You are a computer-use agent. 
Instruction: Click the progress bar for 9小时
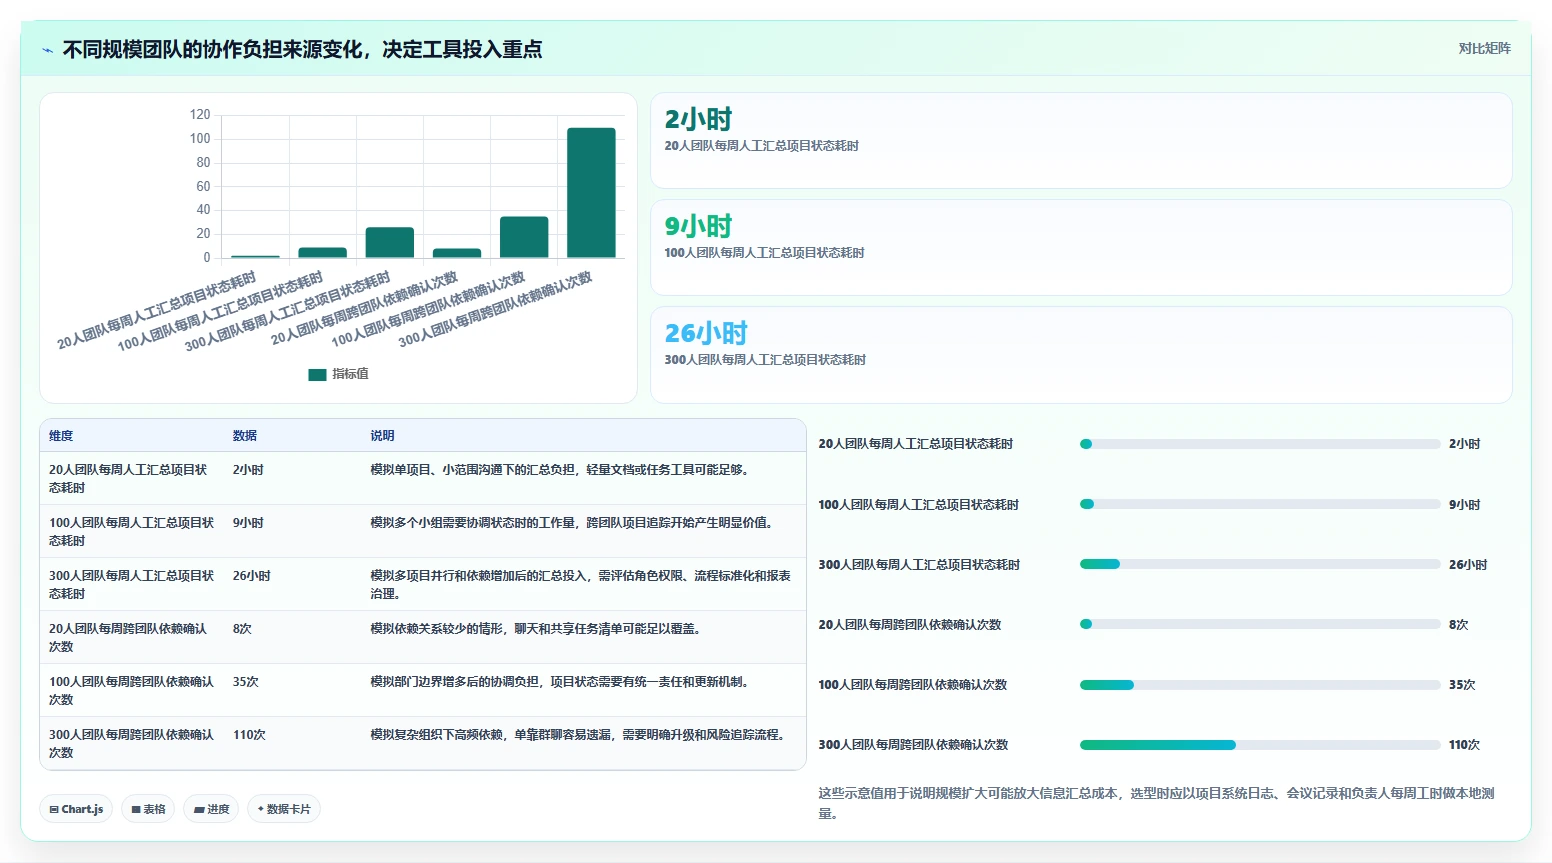point(1260,505)
